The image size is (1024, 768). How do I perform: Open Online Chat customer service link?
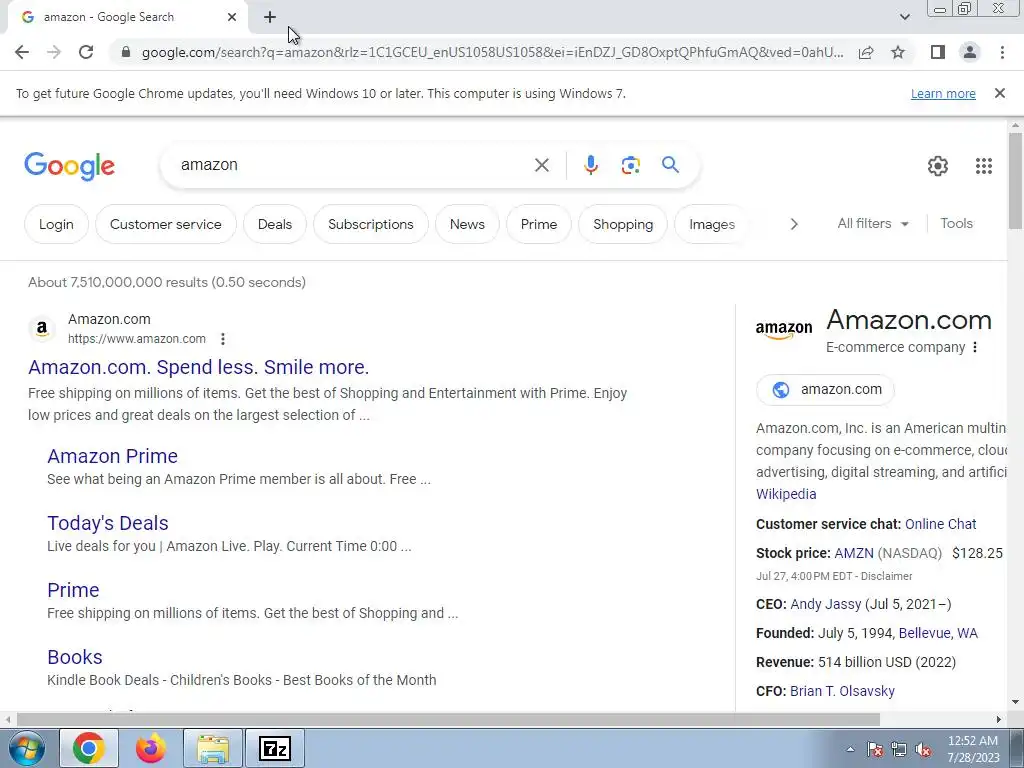940,524
